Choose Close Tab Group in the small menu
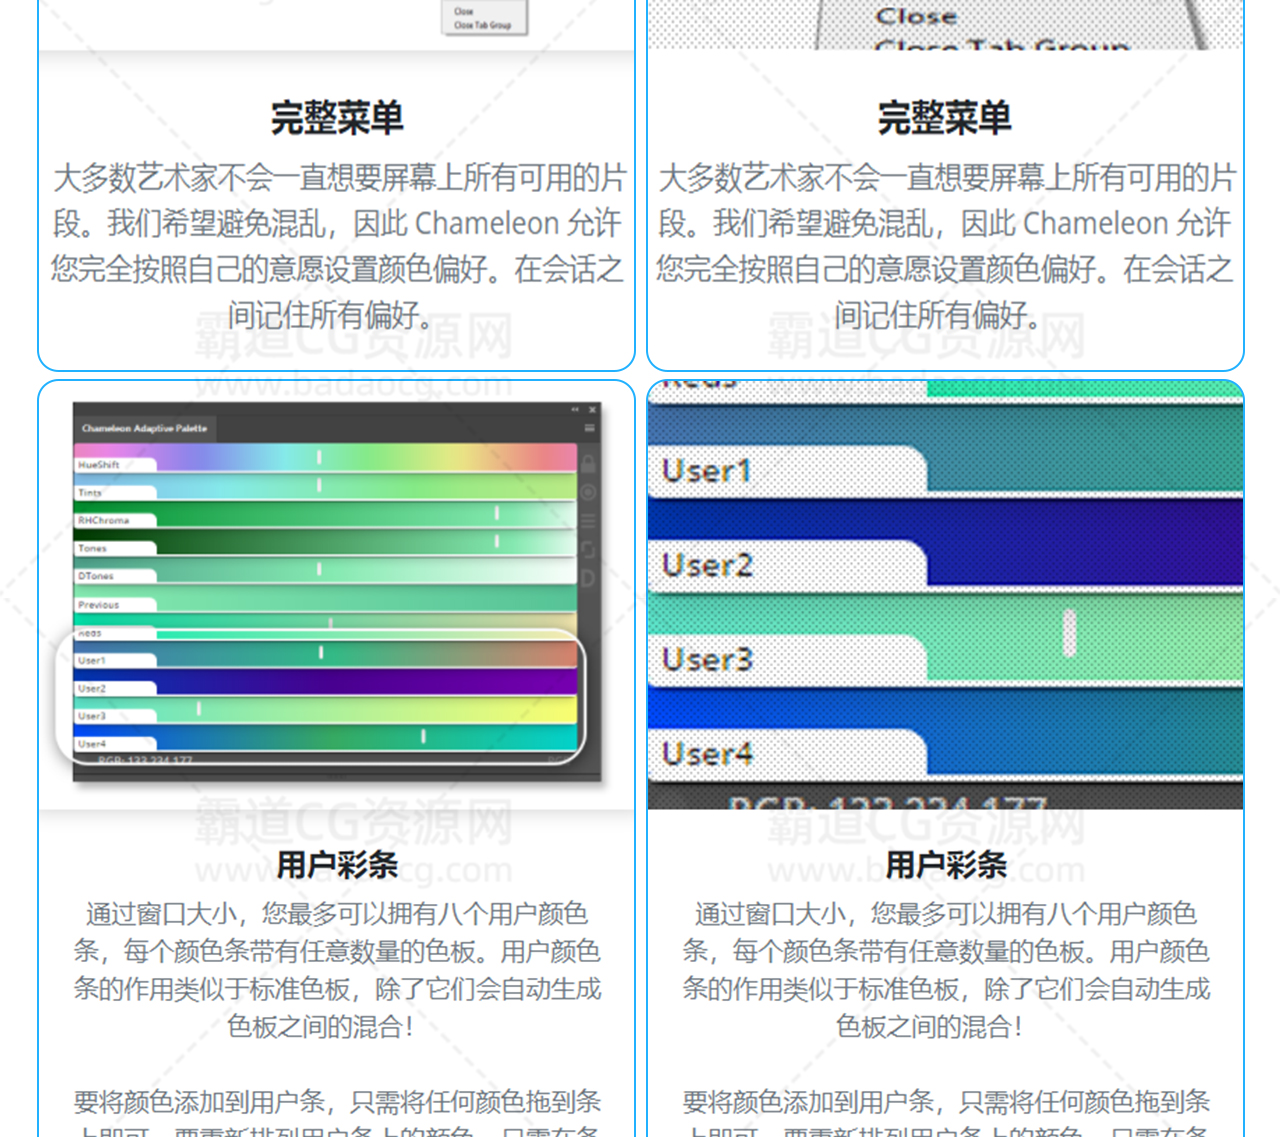 pyautogui.click(x=482, y=25)
